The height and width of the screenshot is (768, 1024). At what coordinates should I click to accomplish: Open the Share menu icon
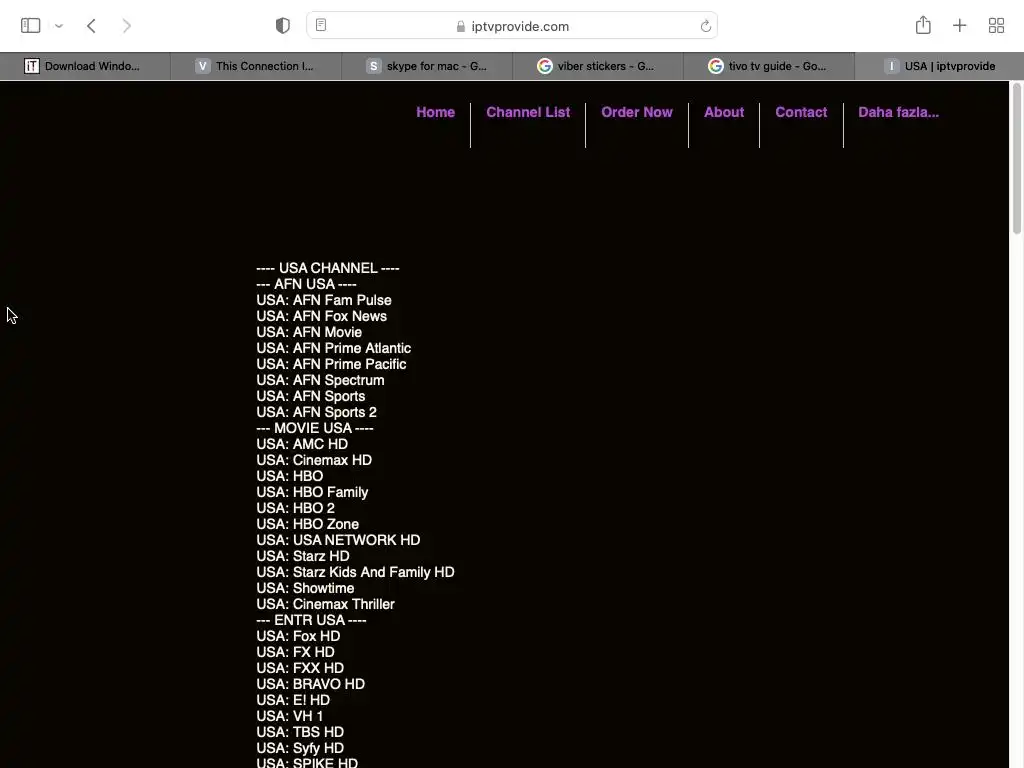923,25
